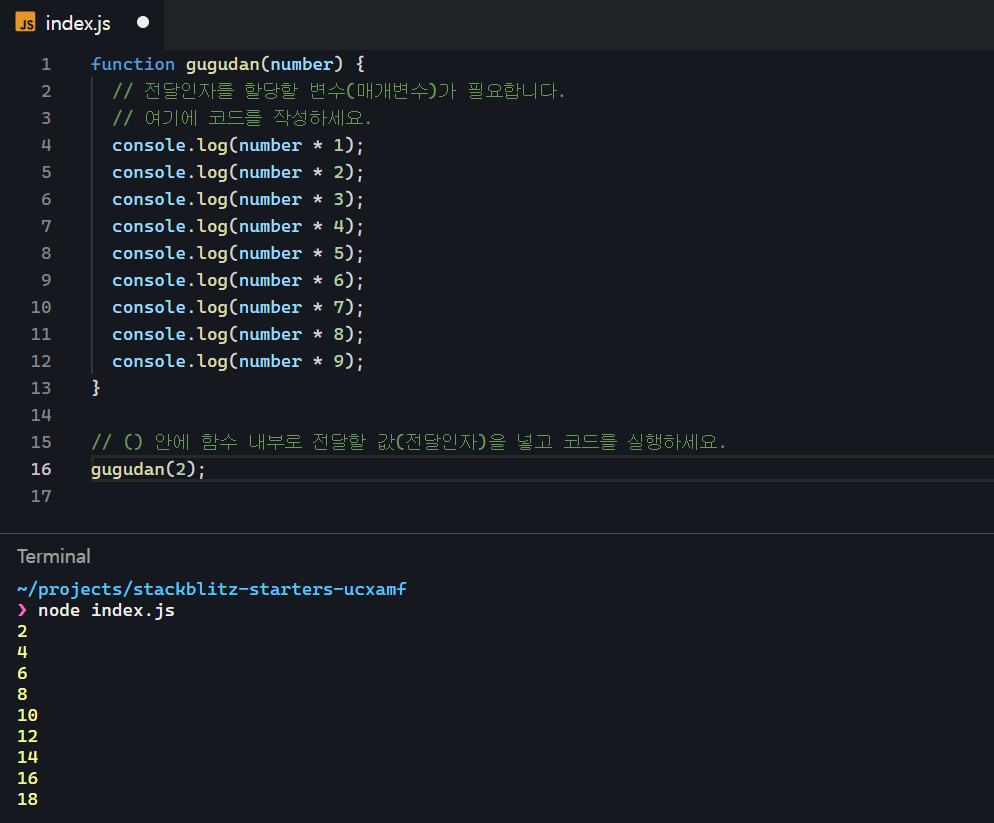Image resolution: width=994 pixels, height=823 pixels.
Task: Click the closing brace on line 13
Action: coord(96,387)
